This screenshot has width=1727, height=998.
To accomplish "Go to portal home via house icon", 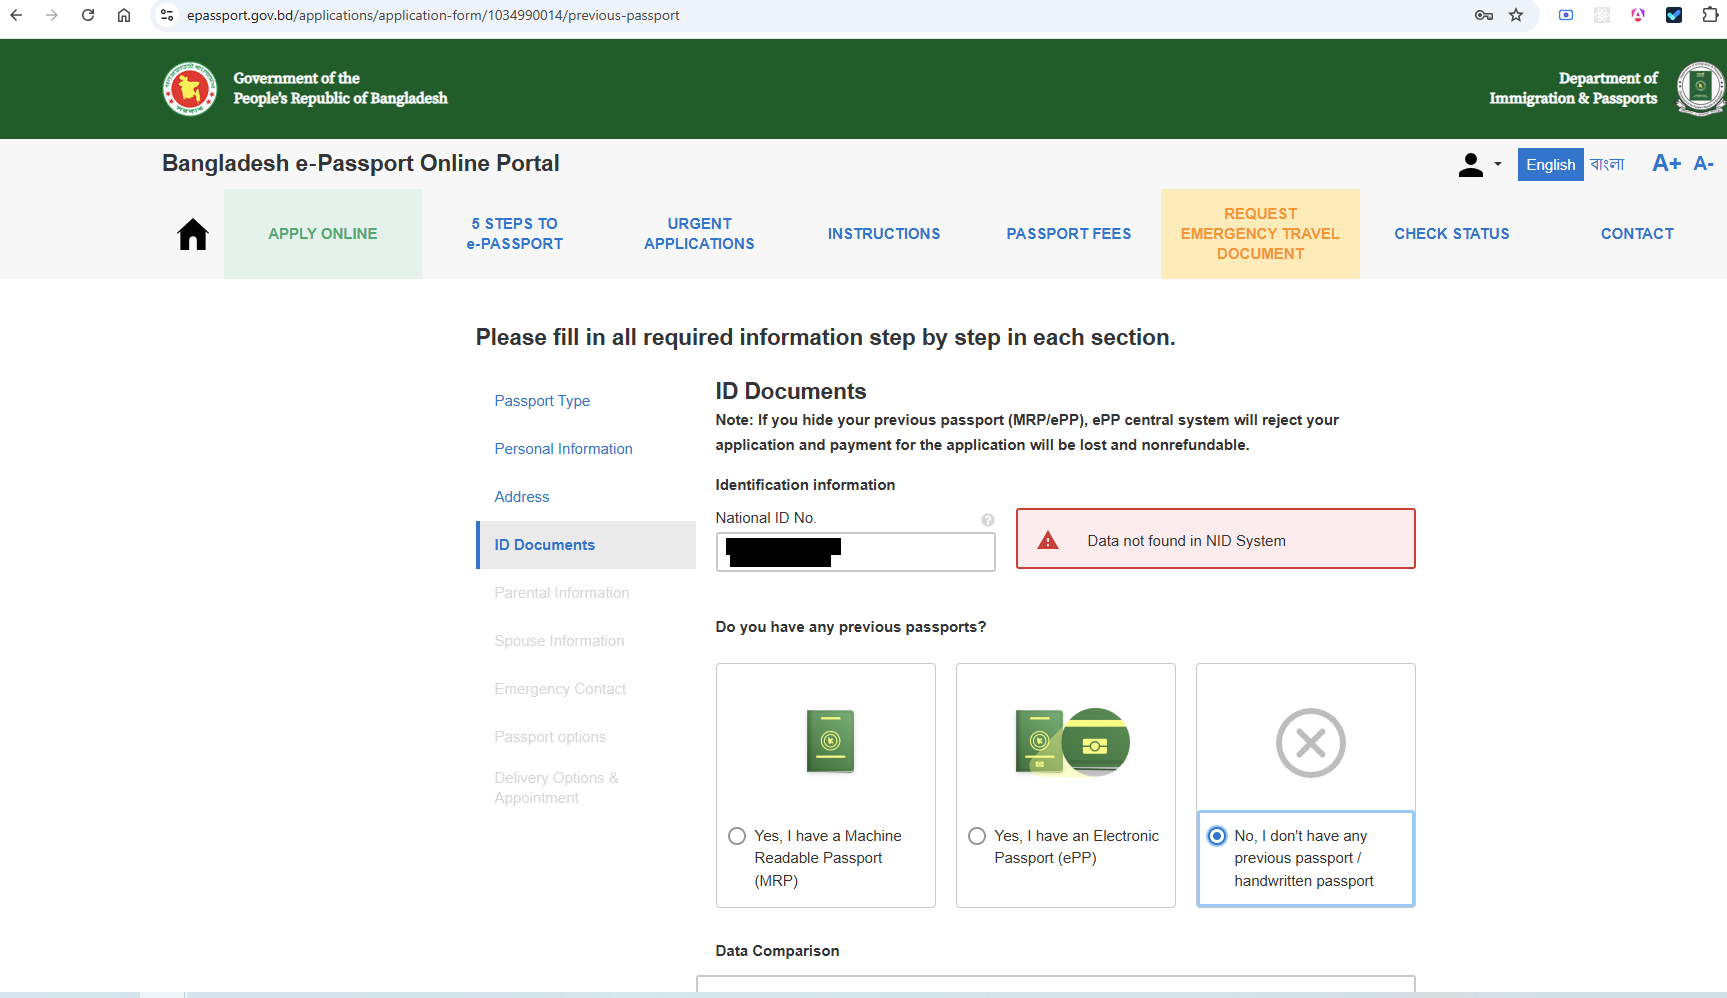I will (193, 234).
